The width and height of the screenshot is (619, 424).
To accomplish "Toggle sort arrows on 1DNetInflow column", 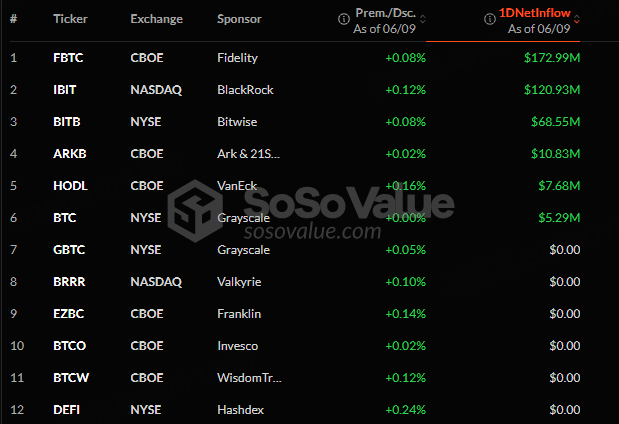I will pos(577,18).
